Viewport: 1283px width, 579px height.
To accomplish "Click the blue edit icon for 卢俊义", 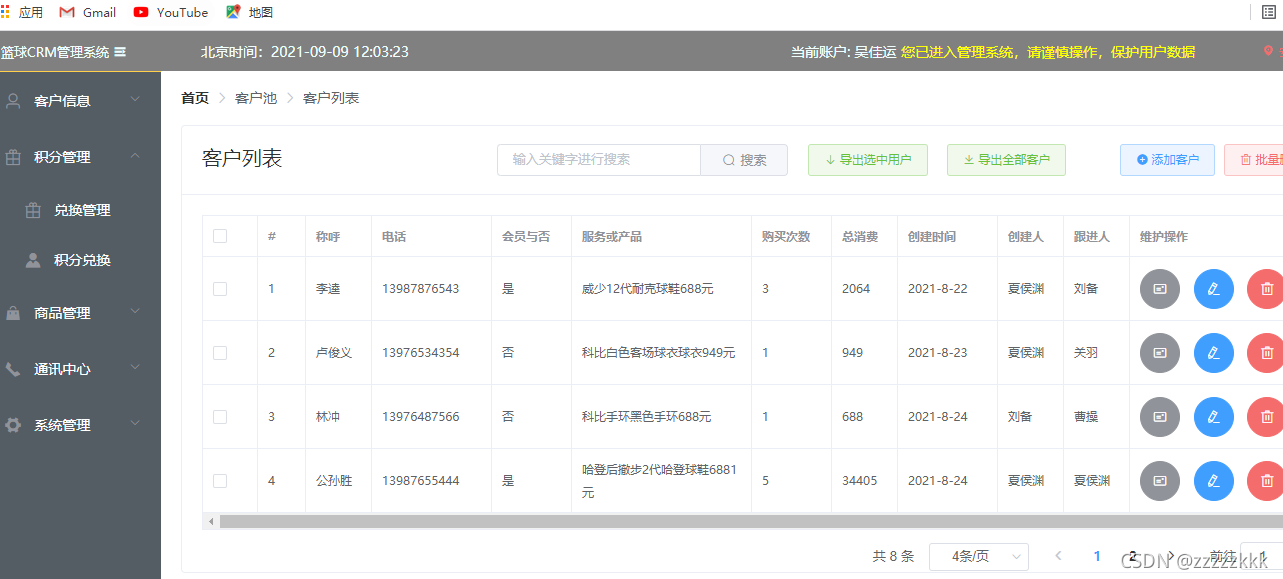I will click(1214, 353).
